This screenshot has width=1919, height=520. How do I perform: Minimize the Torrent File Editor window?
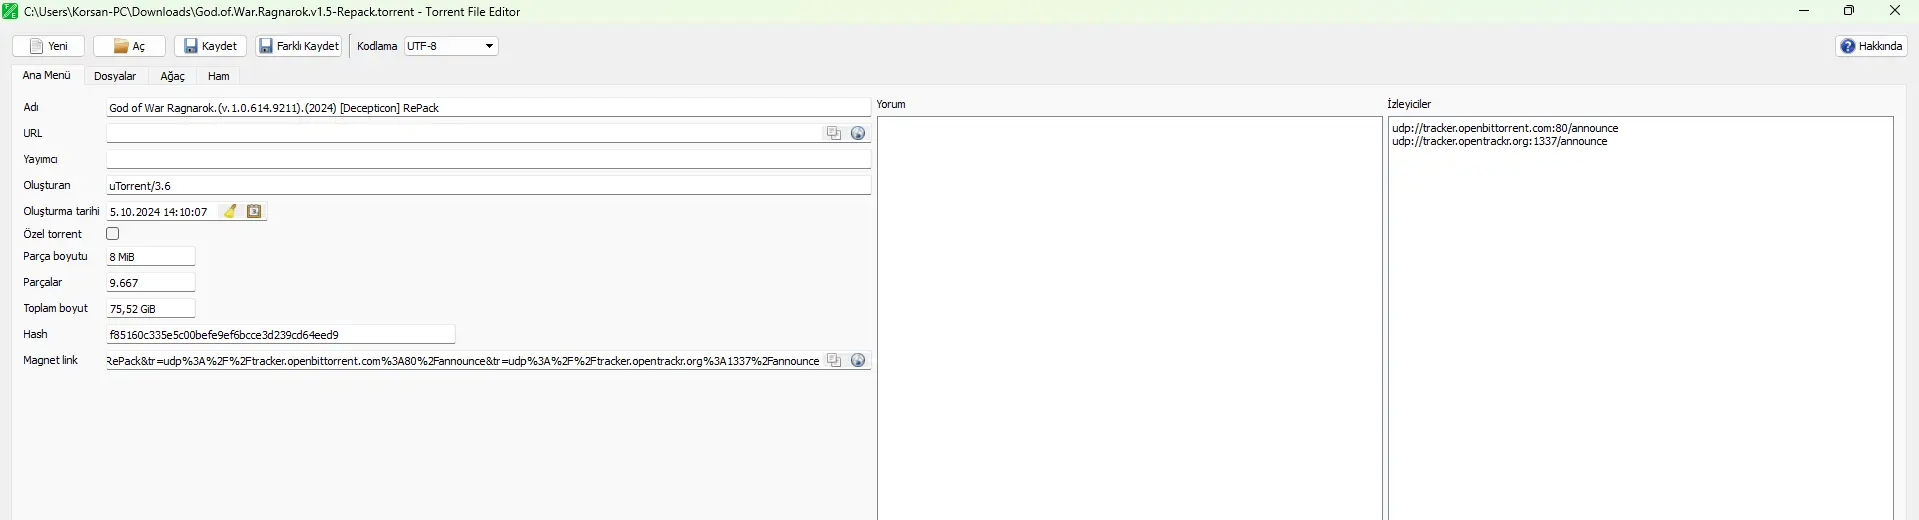1804,11
